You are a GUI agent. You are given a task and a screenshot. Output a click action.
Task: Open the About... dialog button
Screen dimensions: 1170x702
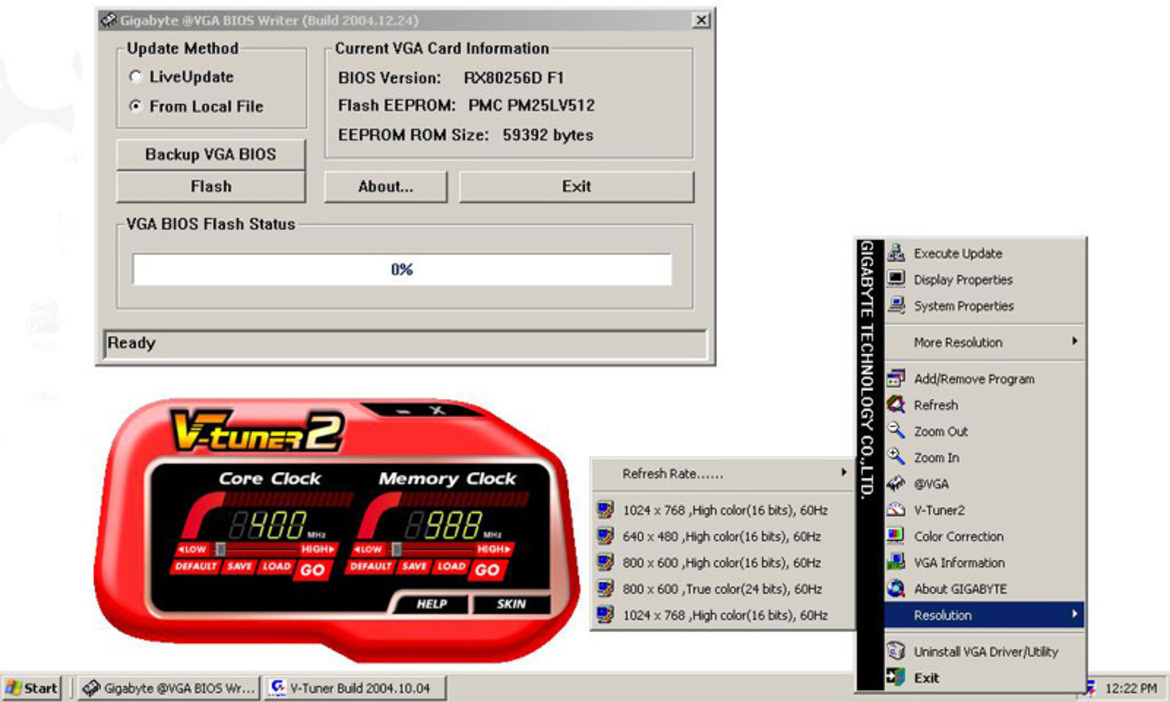[385, 187]
